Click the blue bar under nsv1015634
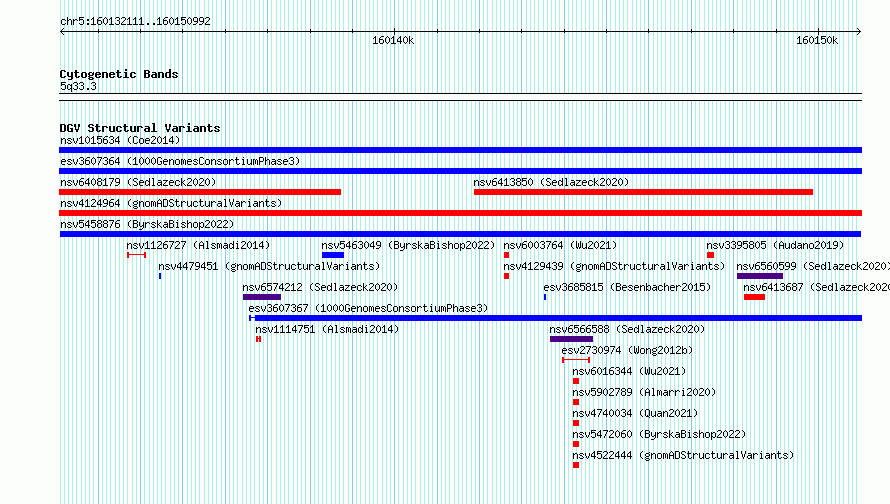This screenshot has height=504, width=890. coord(460,150)
